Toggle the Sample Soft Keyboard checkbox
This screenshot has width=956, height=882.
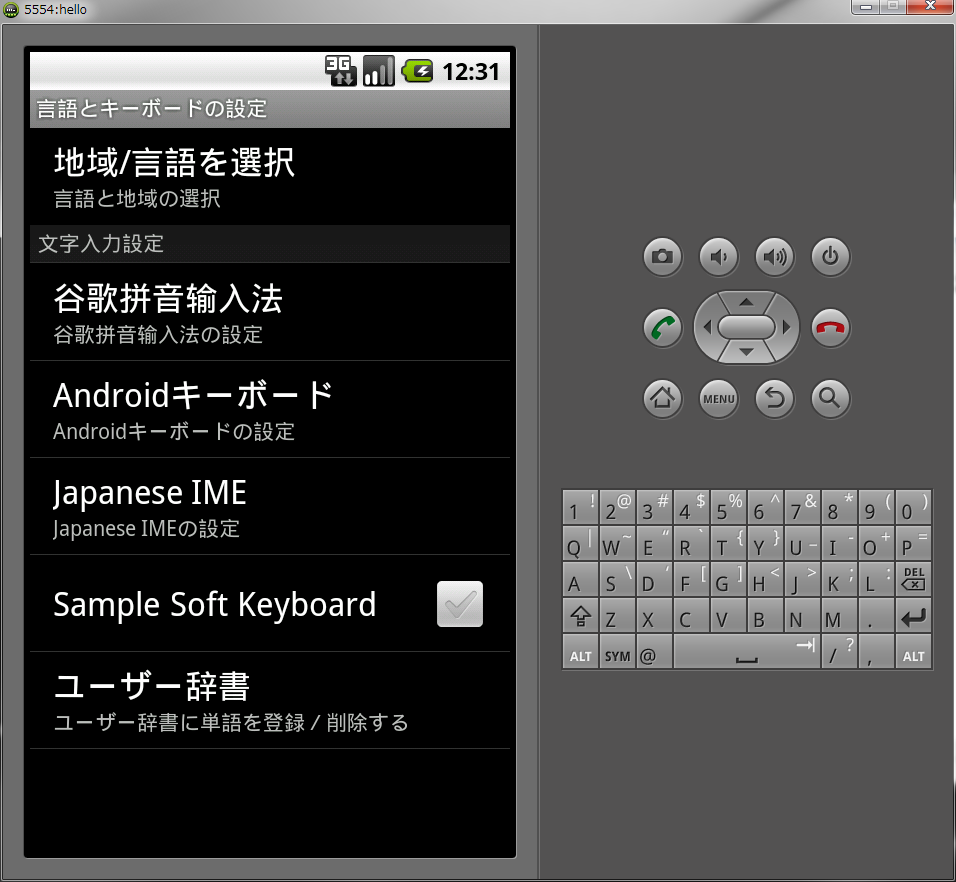[x=460, y=604]
